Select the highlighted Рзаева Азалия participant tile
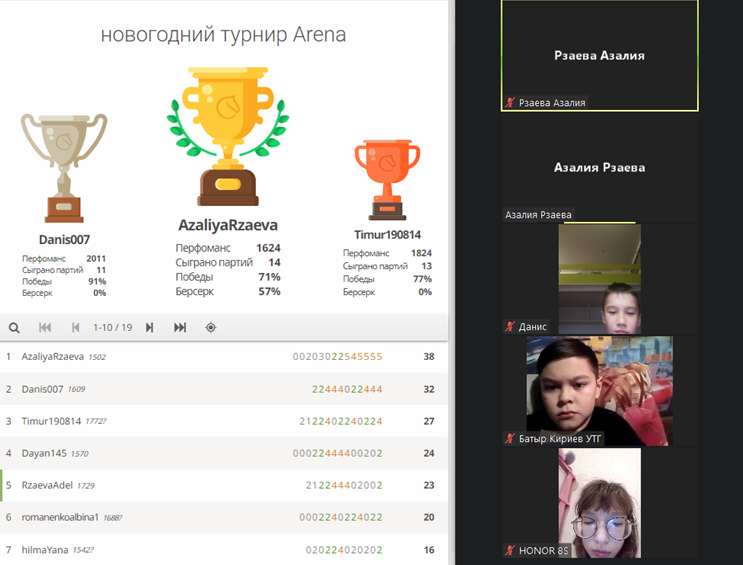Image resolution: width=743 pixels, height=565 pixels. (599, 55)
